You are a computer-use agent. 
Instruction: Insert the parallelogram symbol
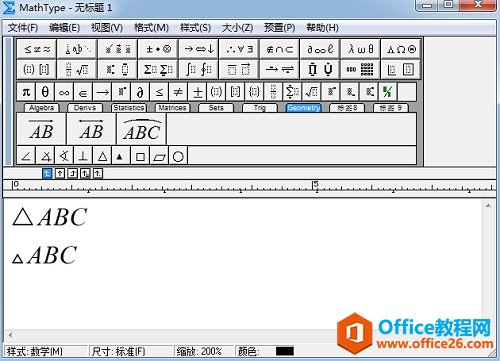click(x=159, y=156)
